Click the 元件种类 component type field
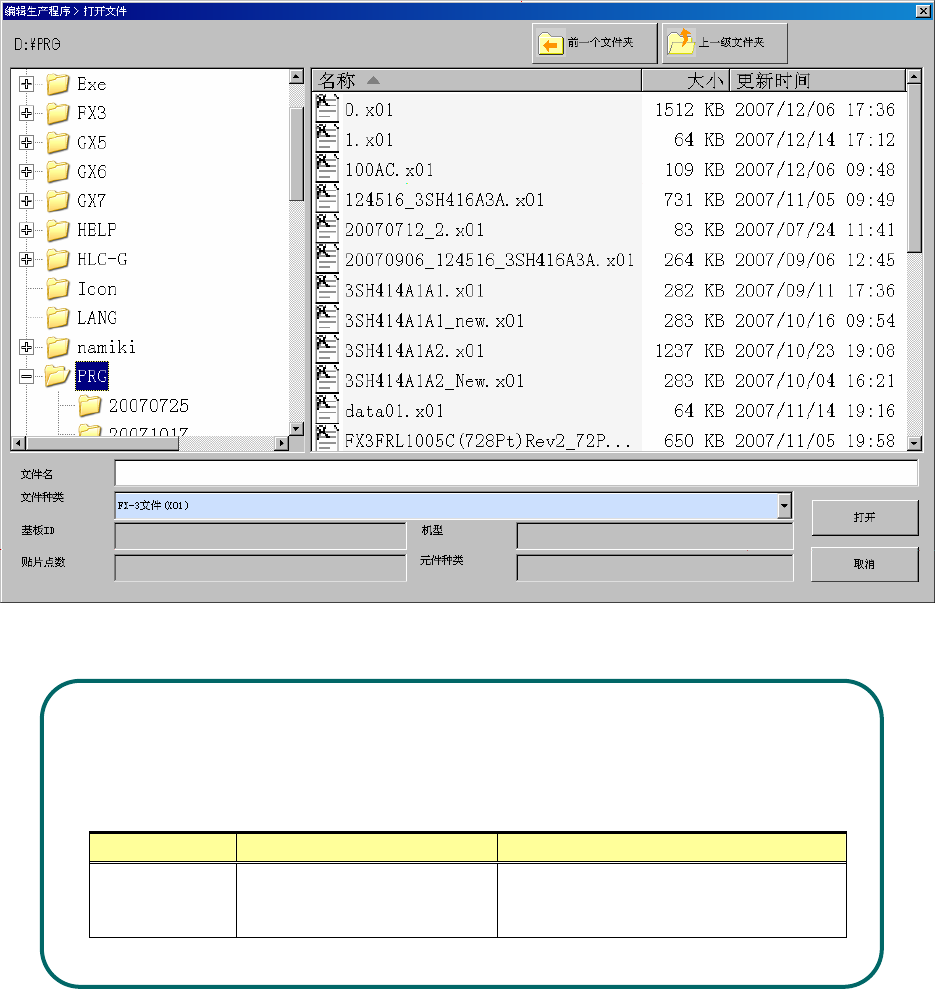Viewport: 935px width, 989px height. click(x=654, y=568)
